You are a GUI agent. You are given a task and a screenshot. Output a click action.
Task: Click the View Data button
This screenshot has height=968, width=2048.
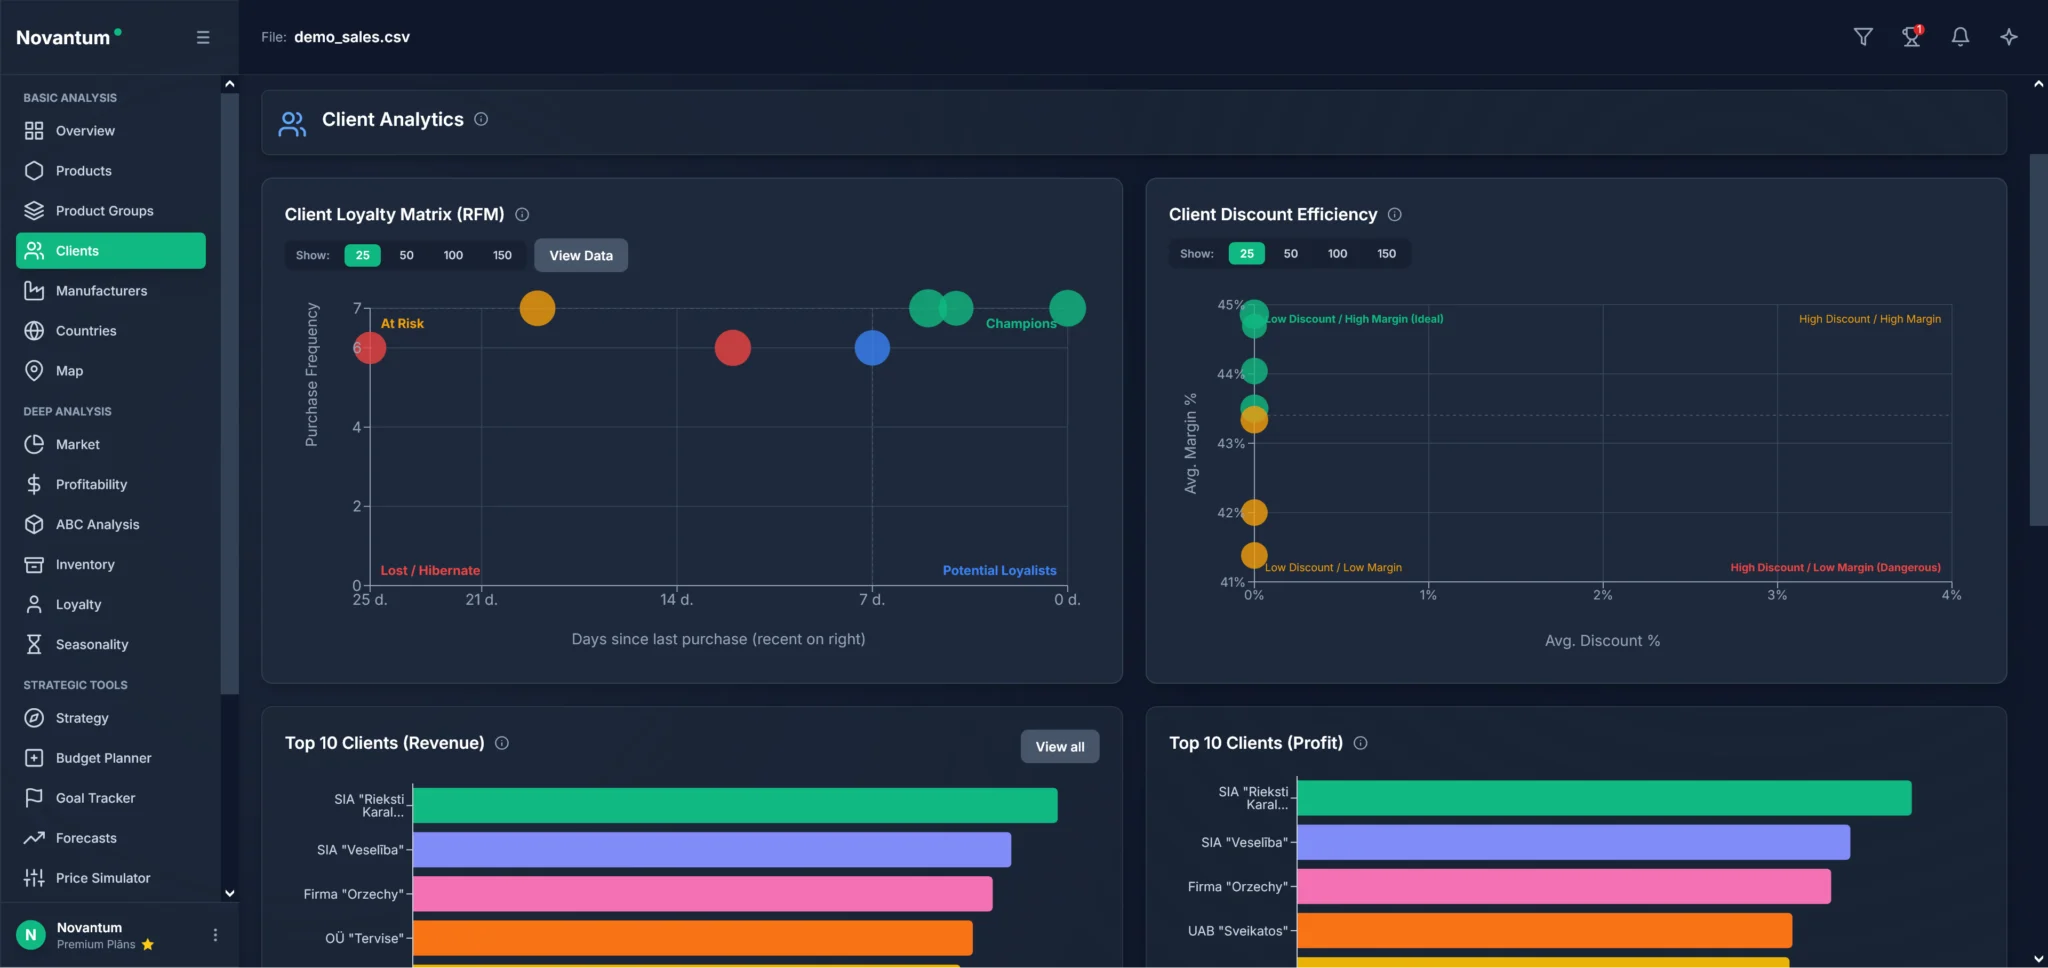(581, 255)
